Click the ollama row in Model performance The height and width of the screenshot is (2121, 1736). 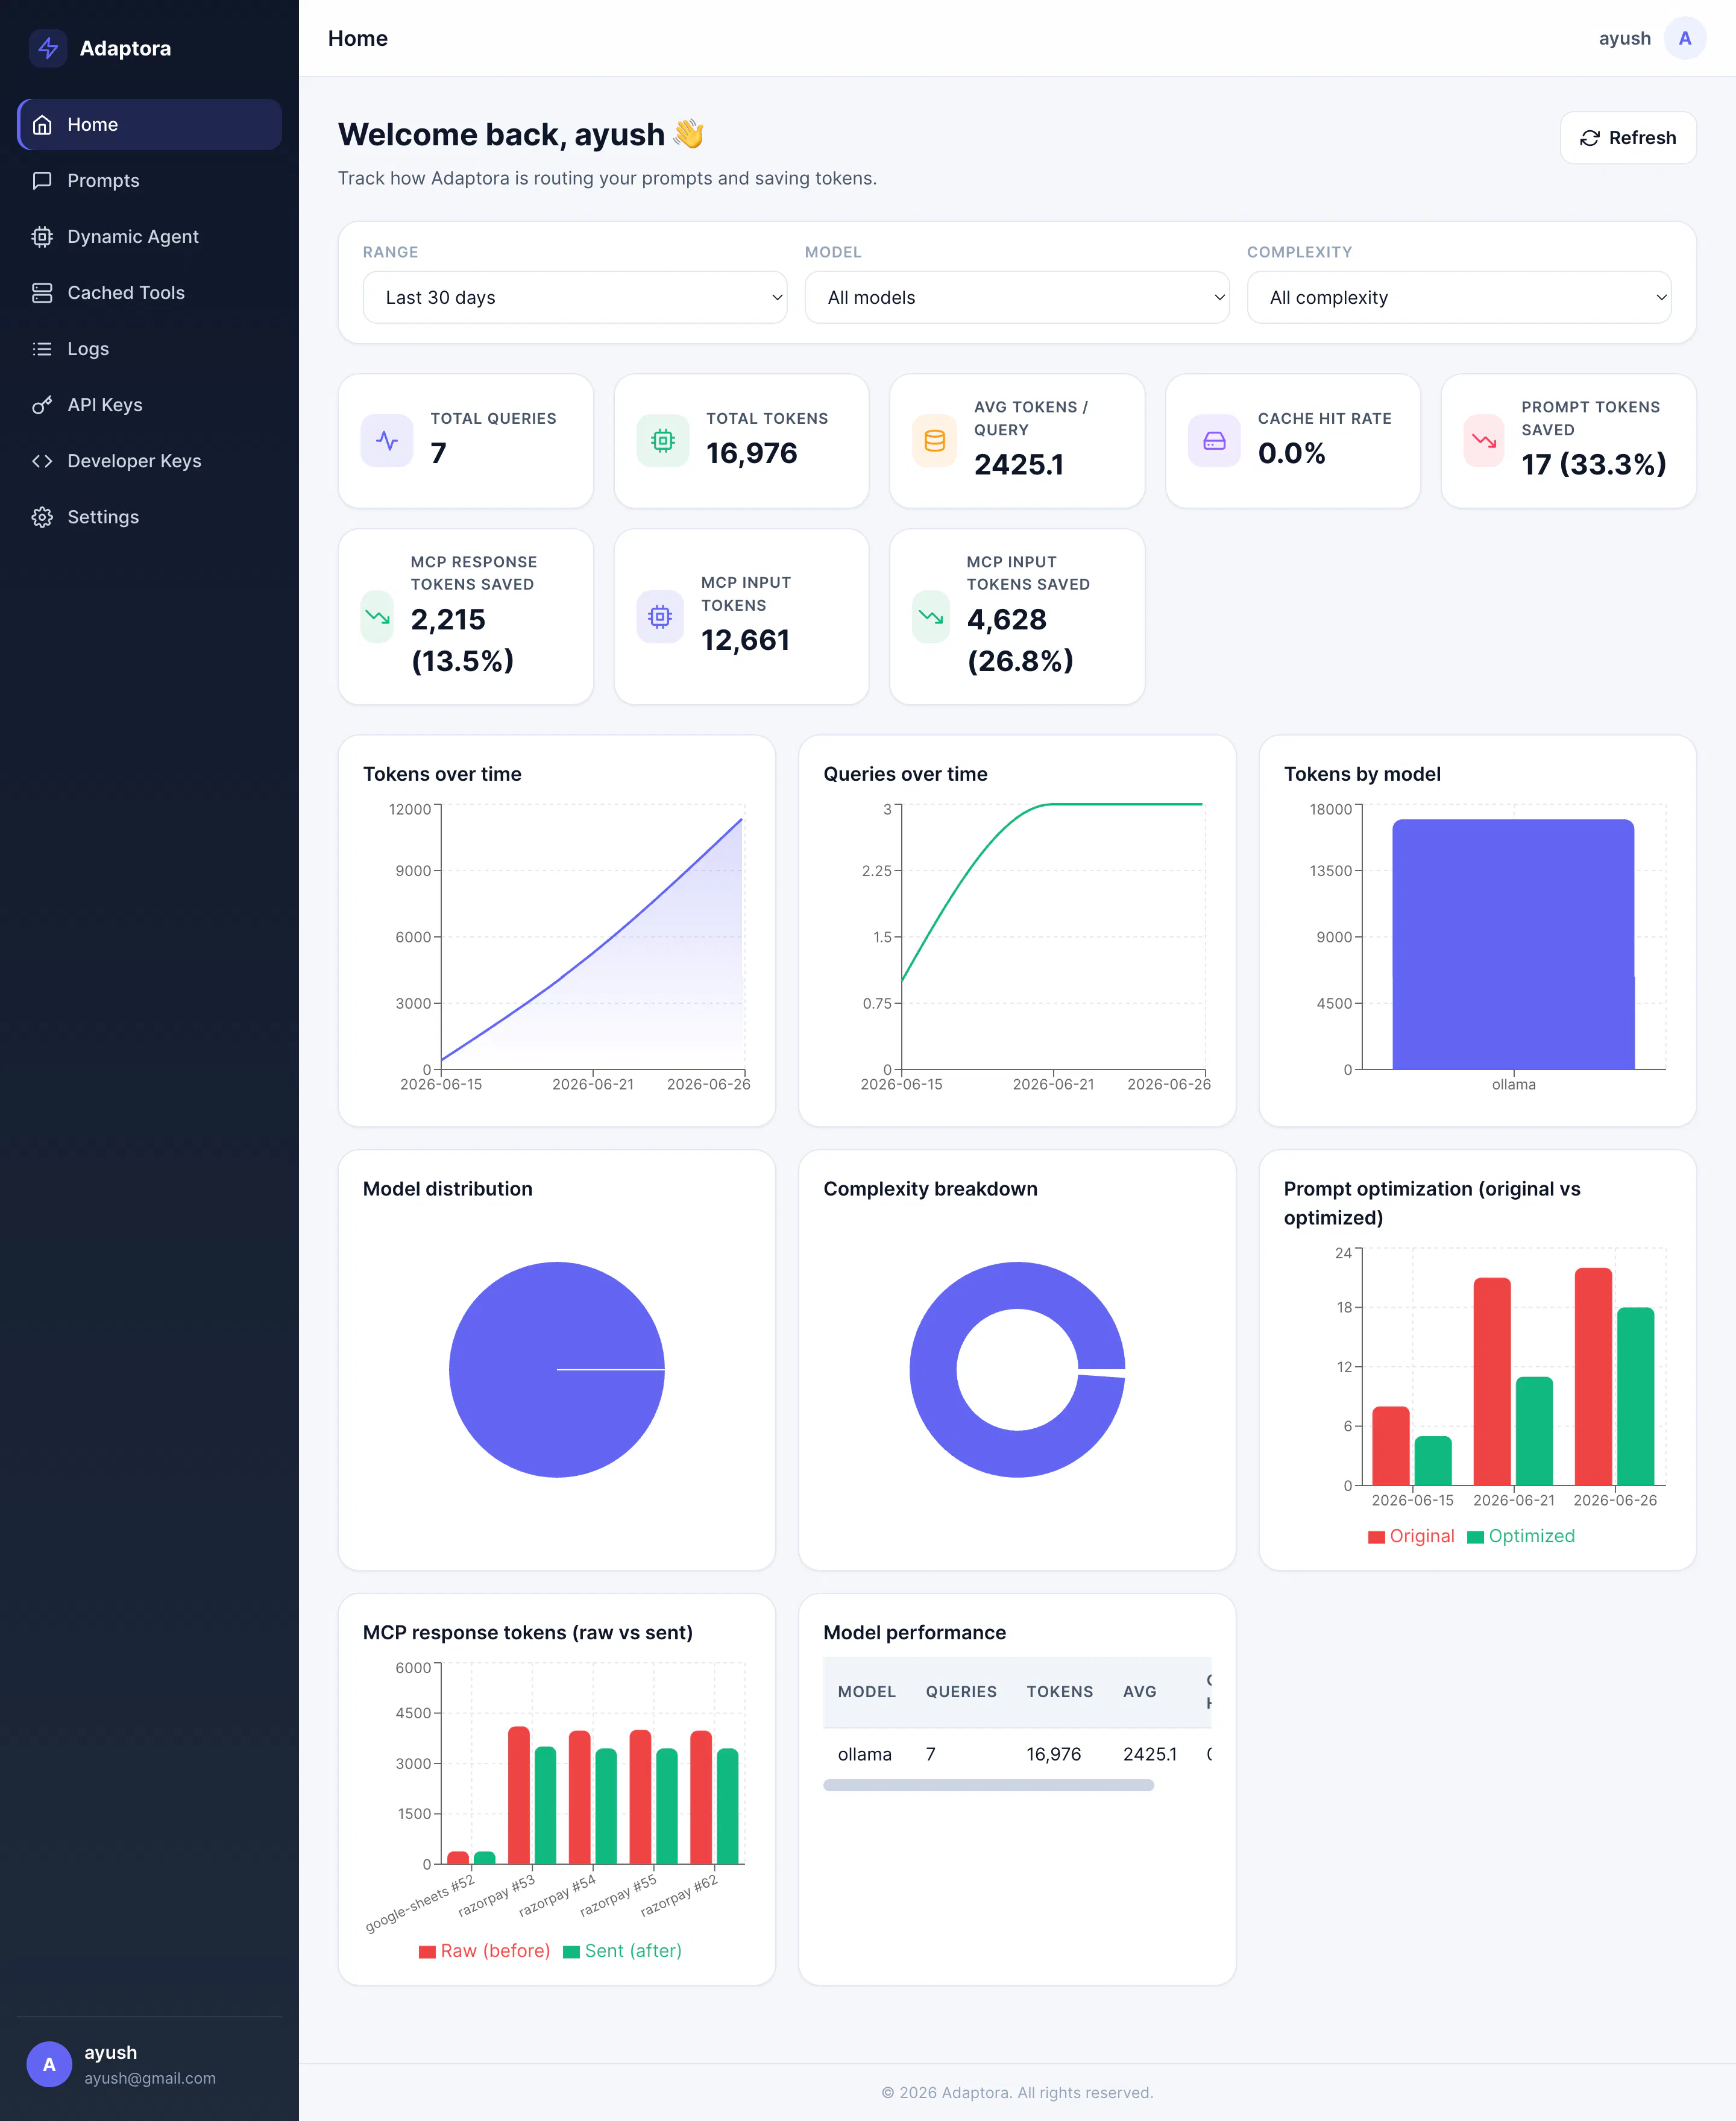pyautogui.click(x=1017, y=1754)
